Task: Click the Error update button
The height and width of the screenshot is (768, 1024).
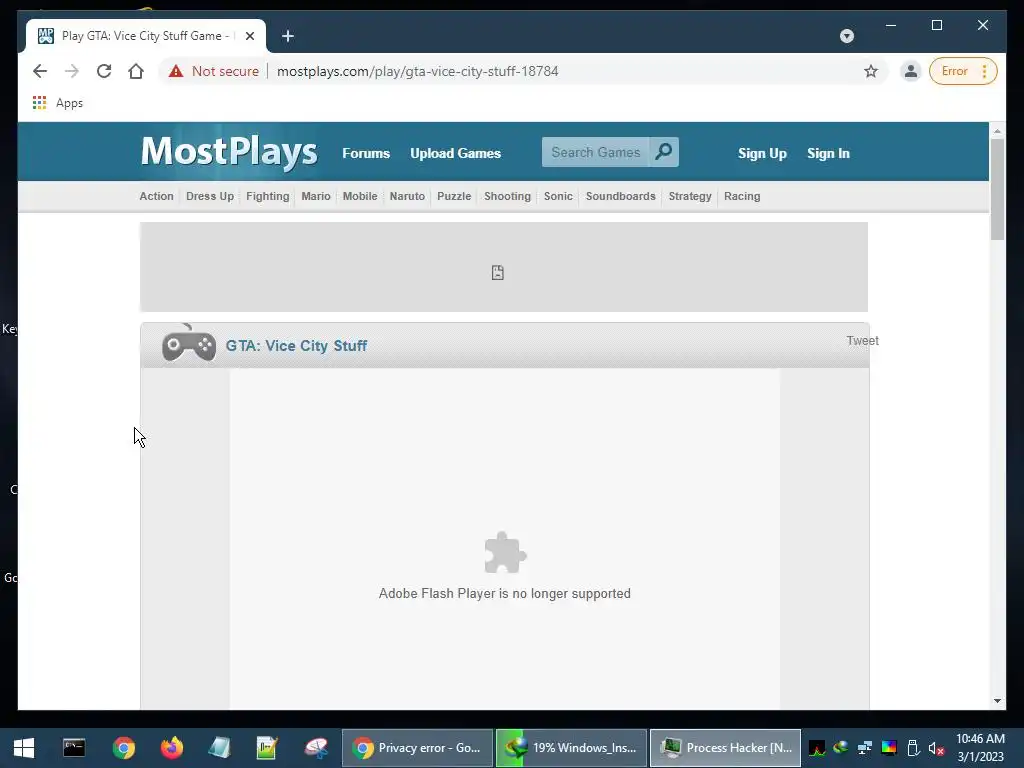Action: (963, 71)
